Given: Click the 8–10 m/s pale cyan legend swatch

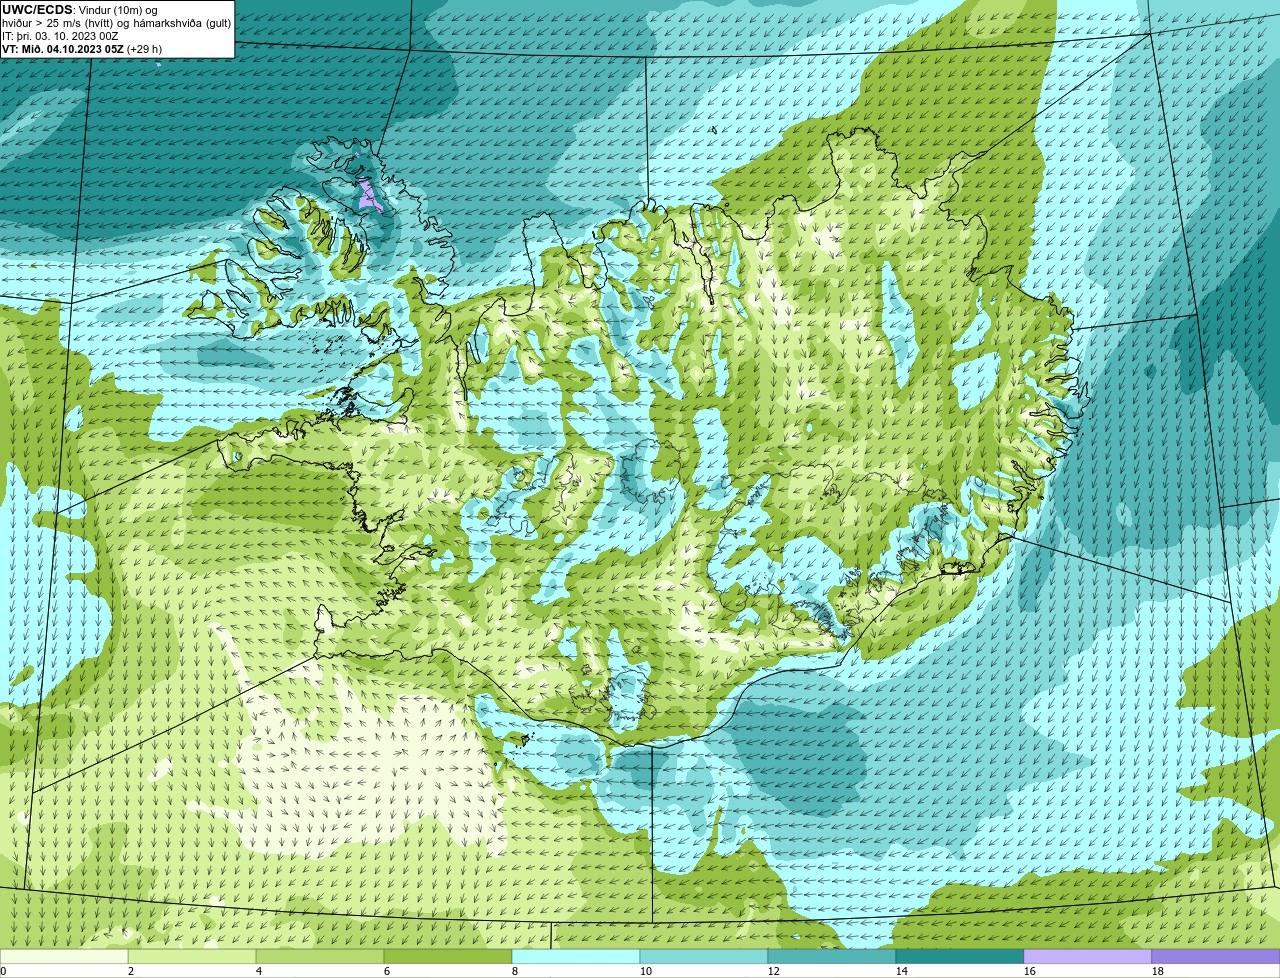Looking at the screenshot, I should coord(576,957).
